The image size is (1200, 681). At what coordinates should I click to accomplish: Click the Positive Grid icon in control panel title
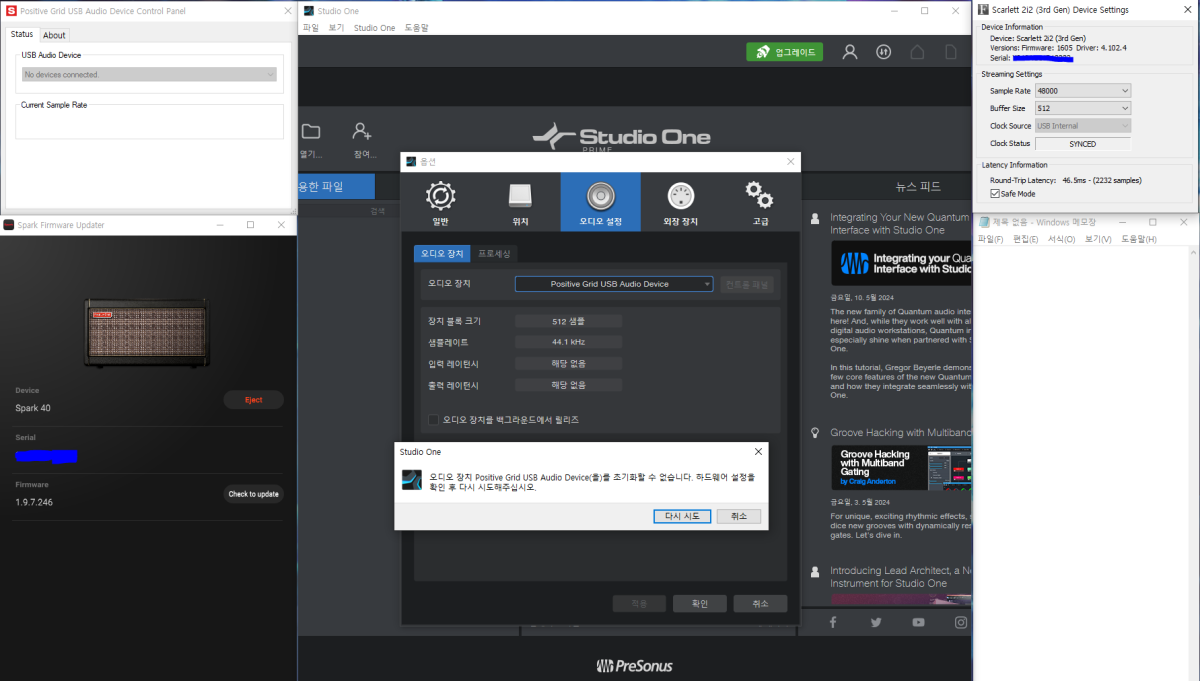point(10,10)
